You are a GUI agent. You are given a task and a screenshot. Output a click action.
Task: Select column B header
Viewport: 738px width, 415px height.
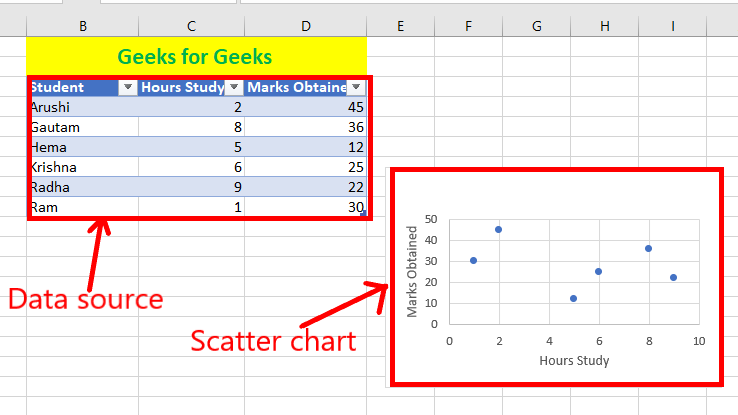pyautogui.click(x=83, y=26)
